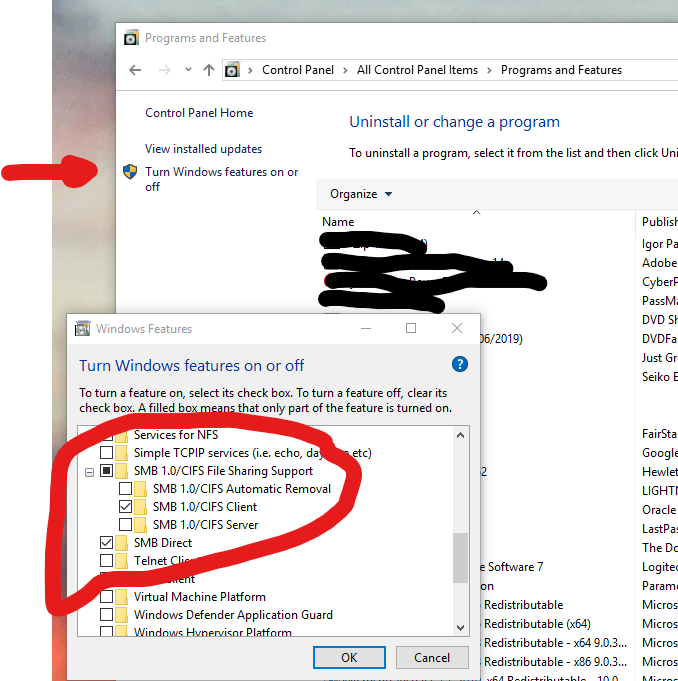Toggle Simple TCPIP services checkbox

(106, 453)
